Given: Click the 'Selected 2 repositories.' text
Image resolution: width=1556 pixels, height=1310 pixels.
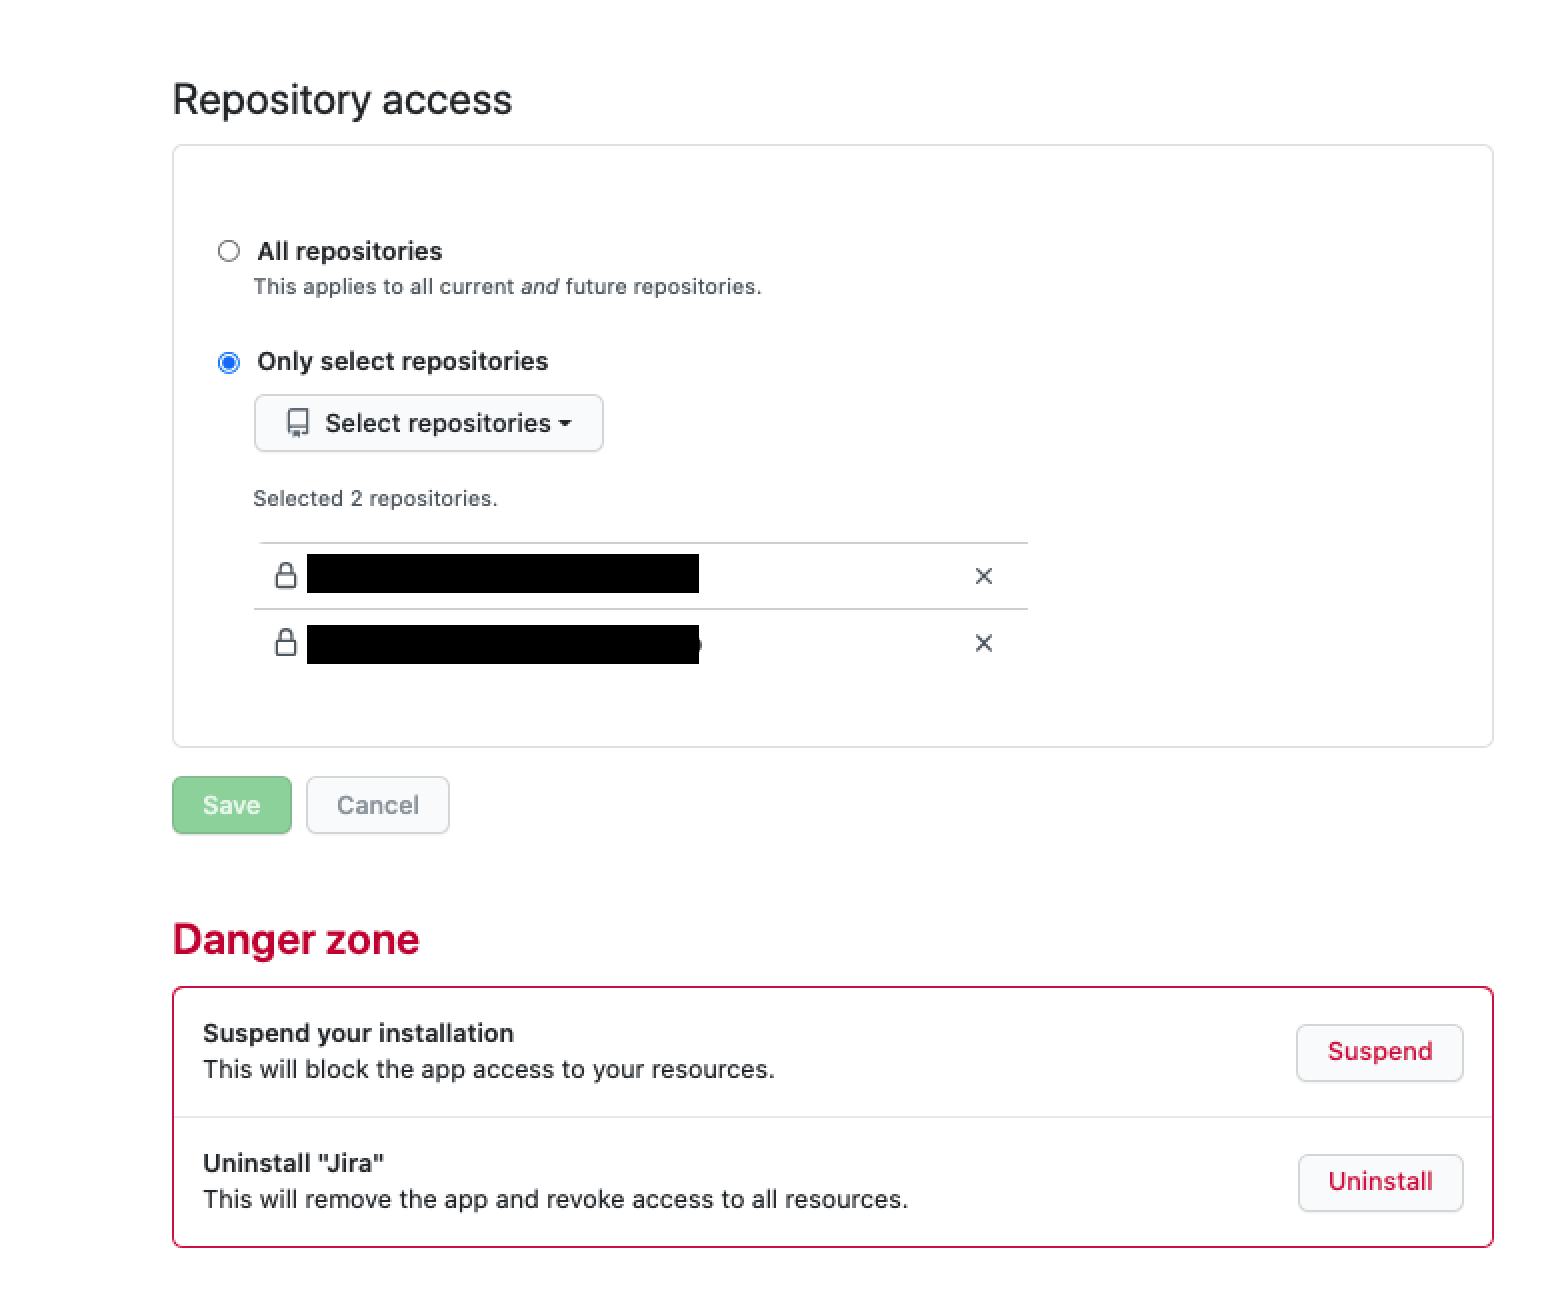Looking at the screenshot, I should [375, 499].
